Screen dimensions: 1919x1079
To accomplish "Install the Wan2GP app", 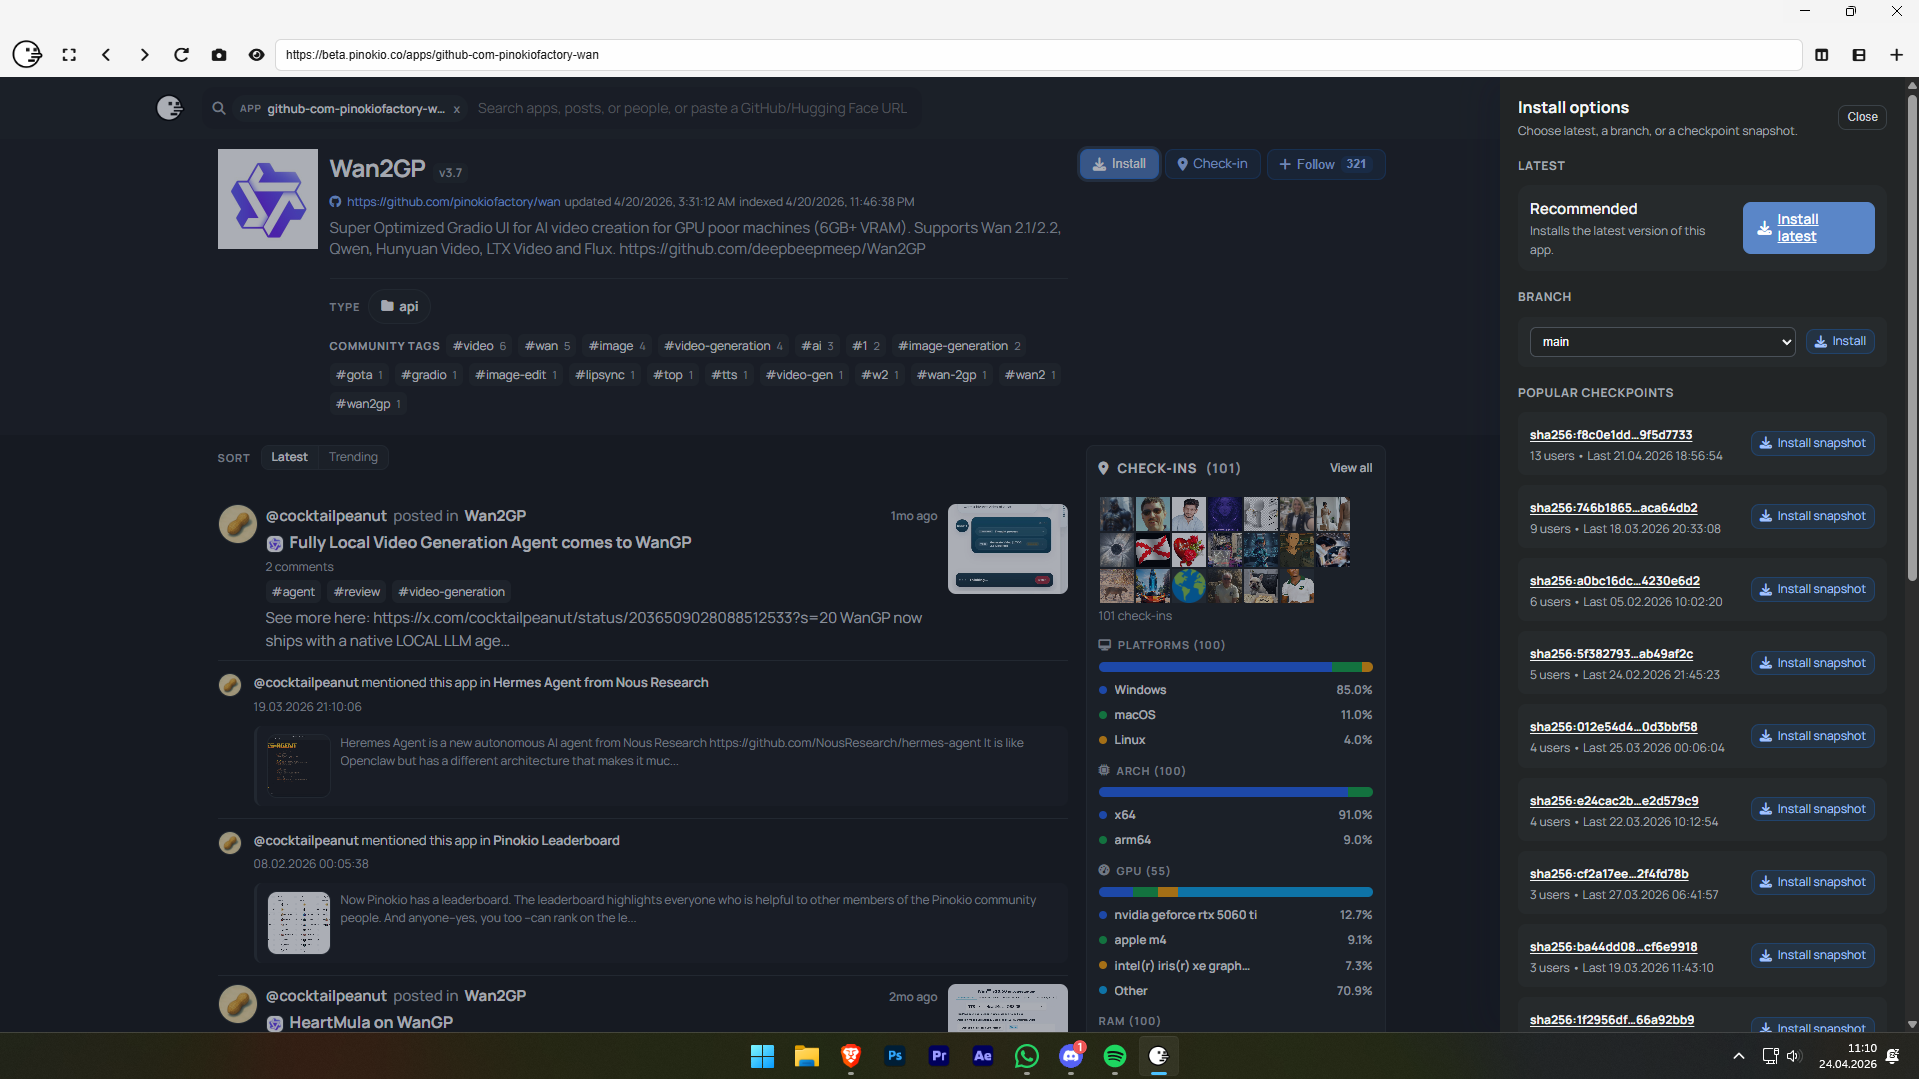I will [x=1119, y=164].
